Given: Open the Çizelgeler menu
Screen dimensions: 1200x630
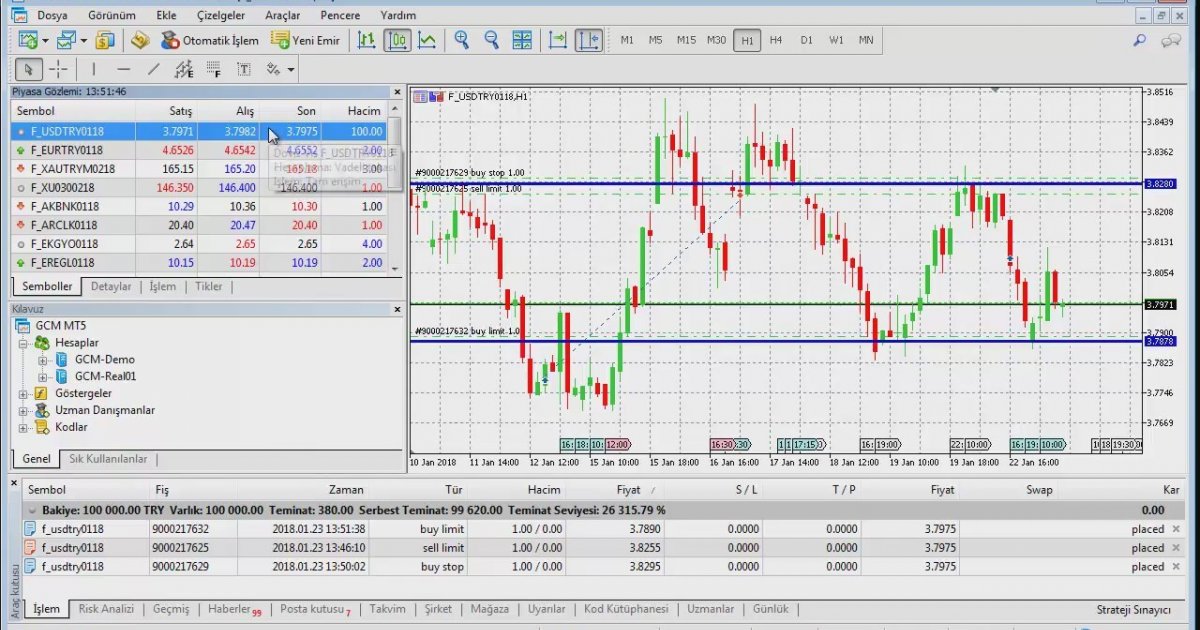Looking at the screenshot, I should pos(220,15).
